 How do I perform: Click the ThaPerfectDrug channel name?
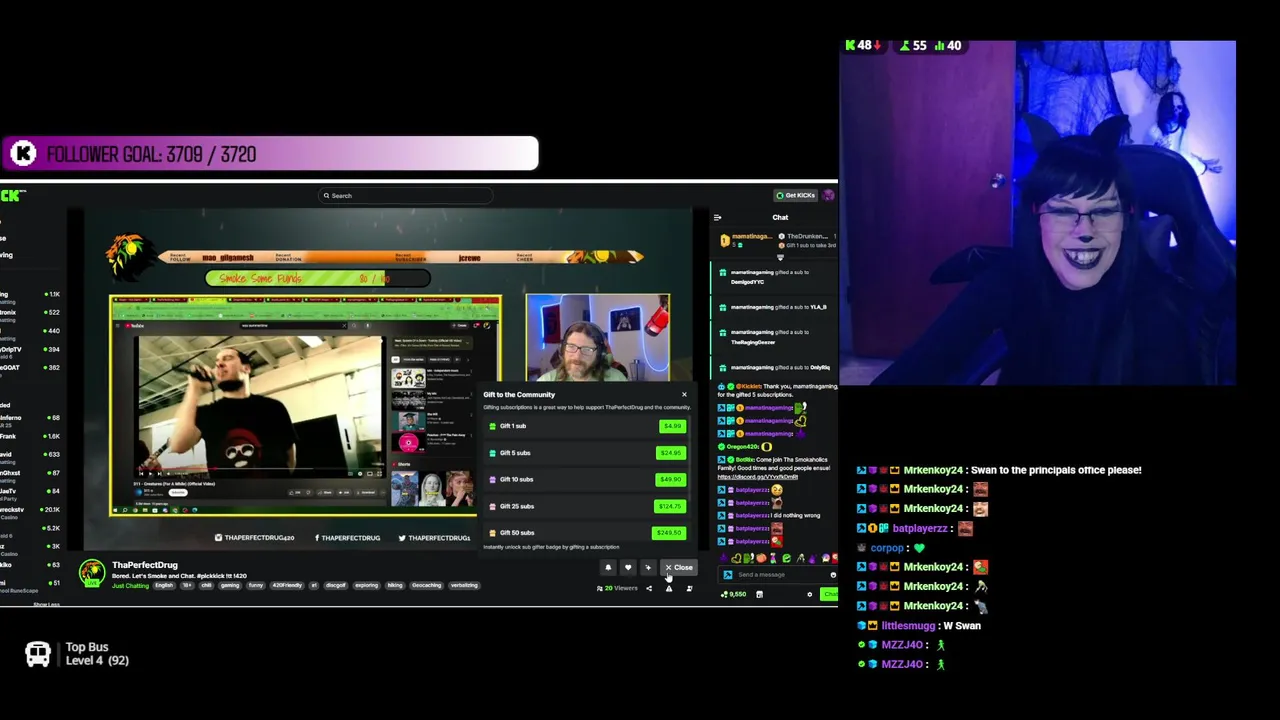click(x=145, y=565)
